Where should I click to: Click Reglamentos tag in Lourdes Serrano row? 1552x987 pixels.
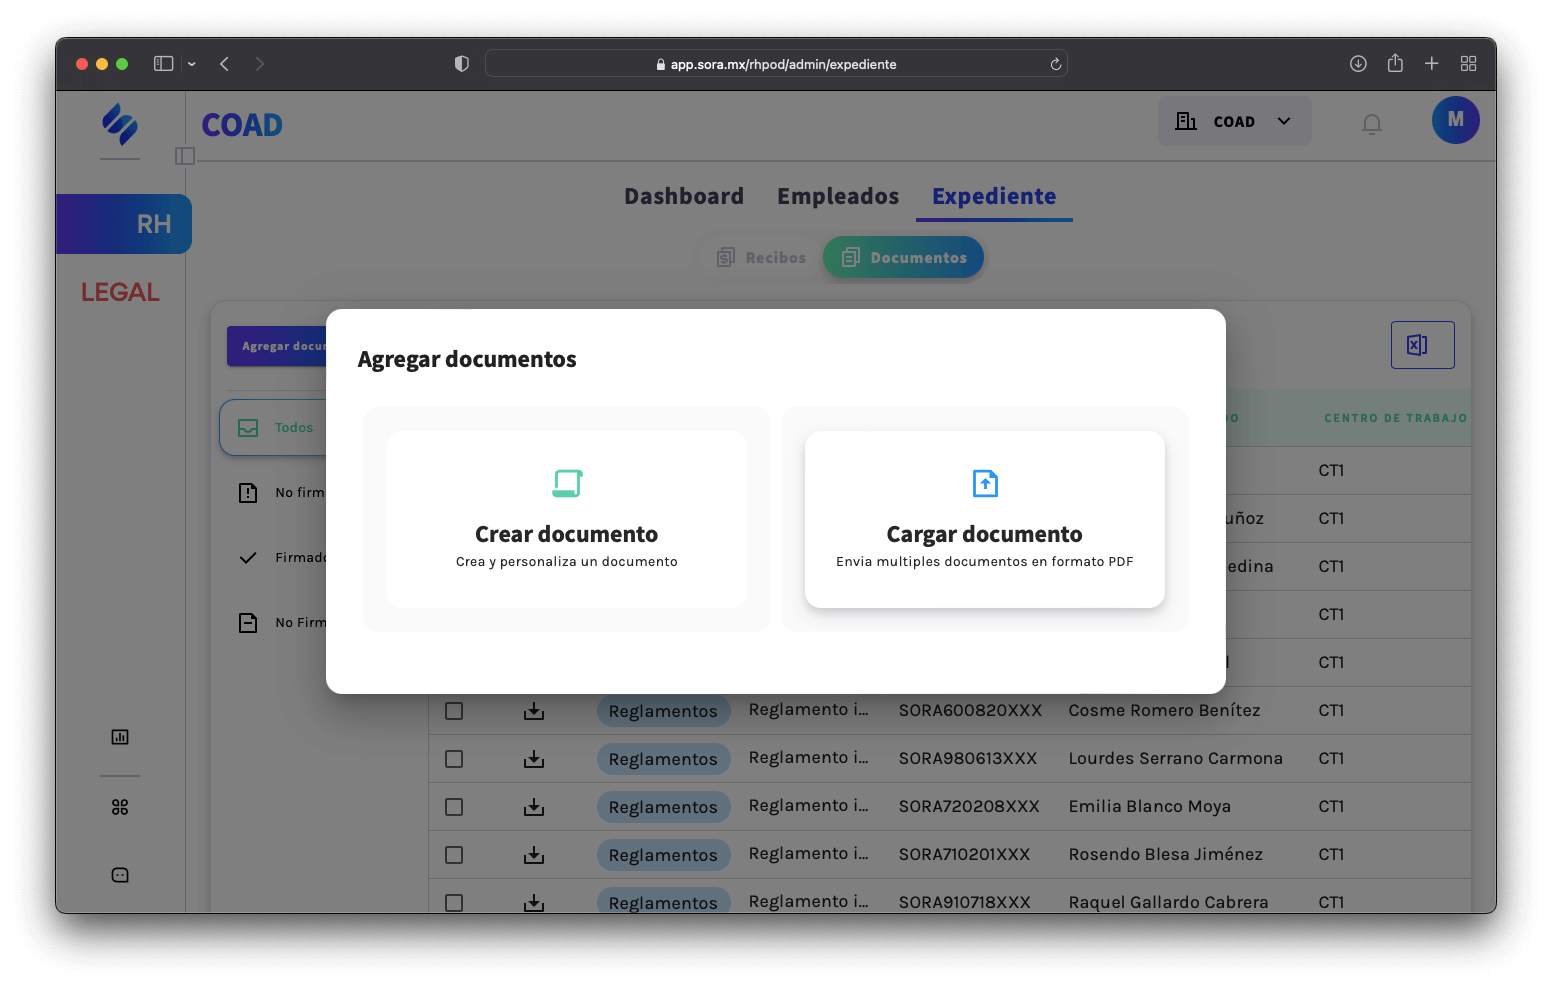point(663,759)
